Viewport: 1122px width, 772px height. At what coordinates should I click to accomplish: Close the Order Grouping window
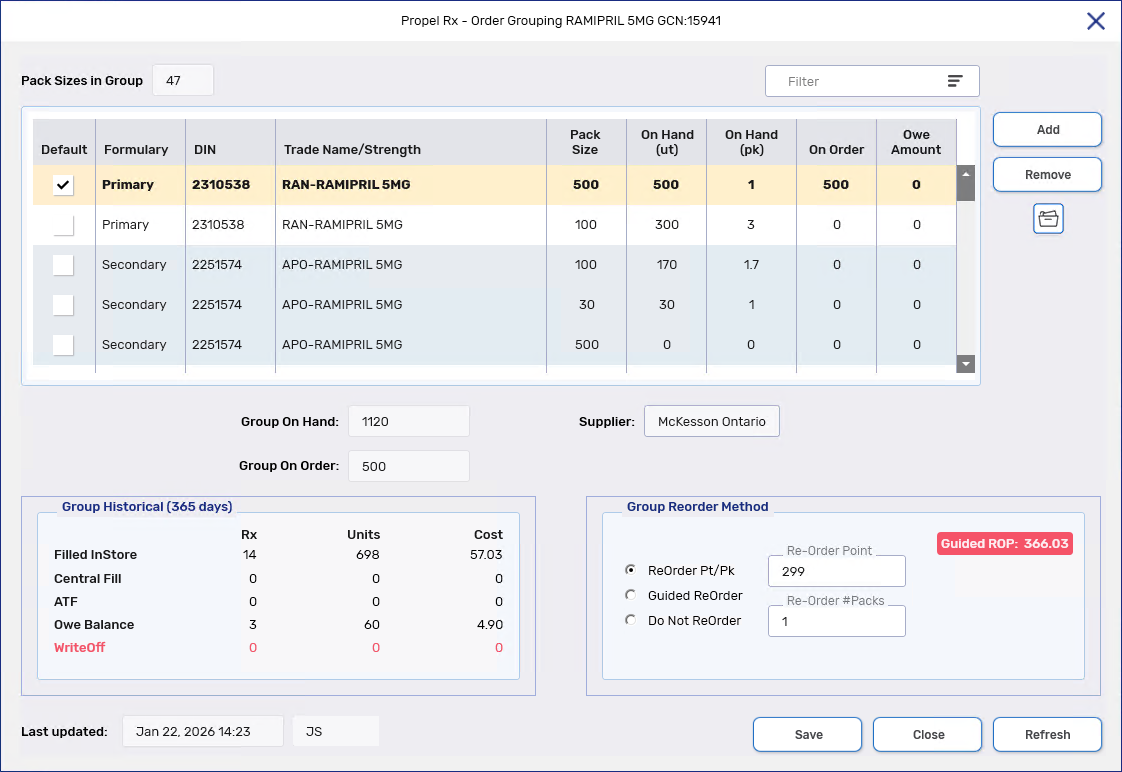(1096, 21)
